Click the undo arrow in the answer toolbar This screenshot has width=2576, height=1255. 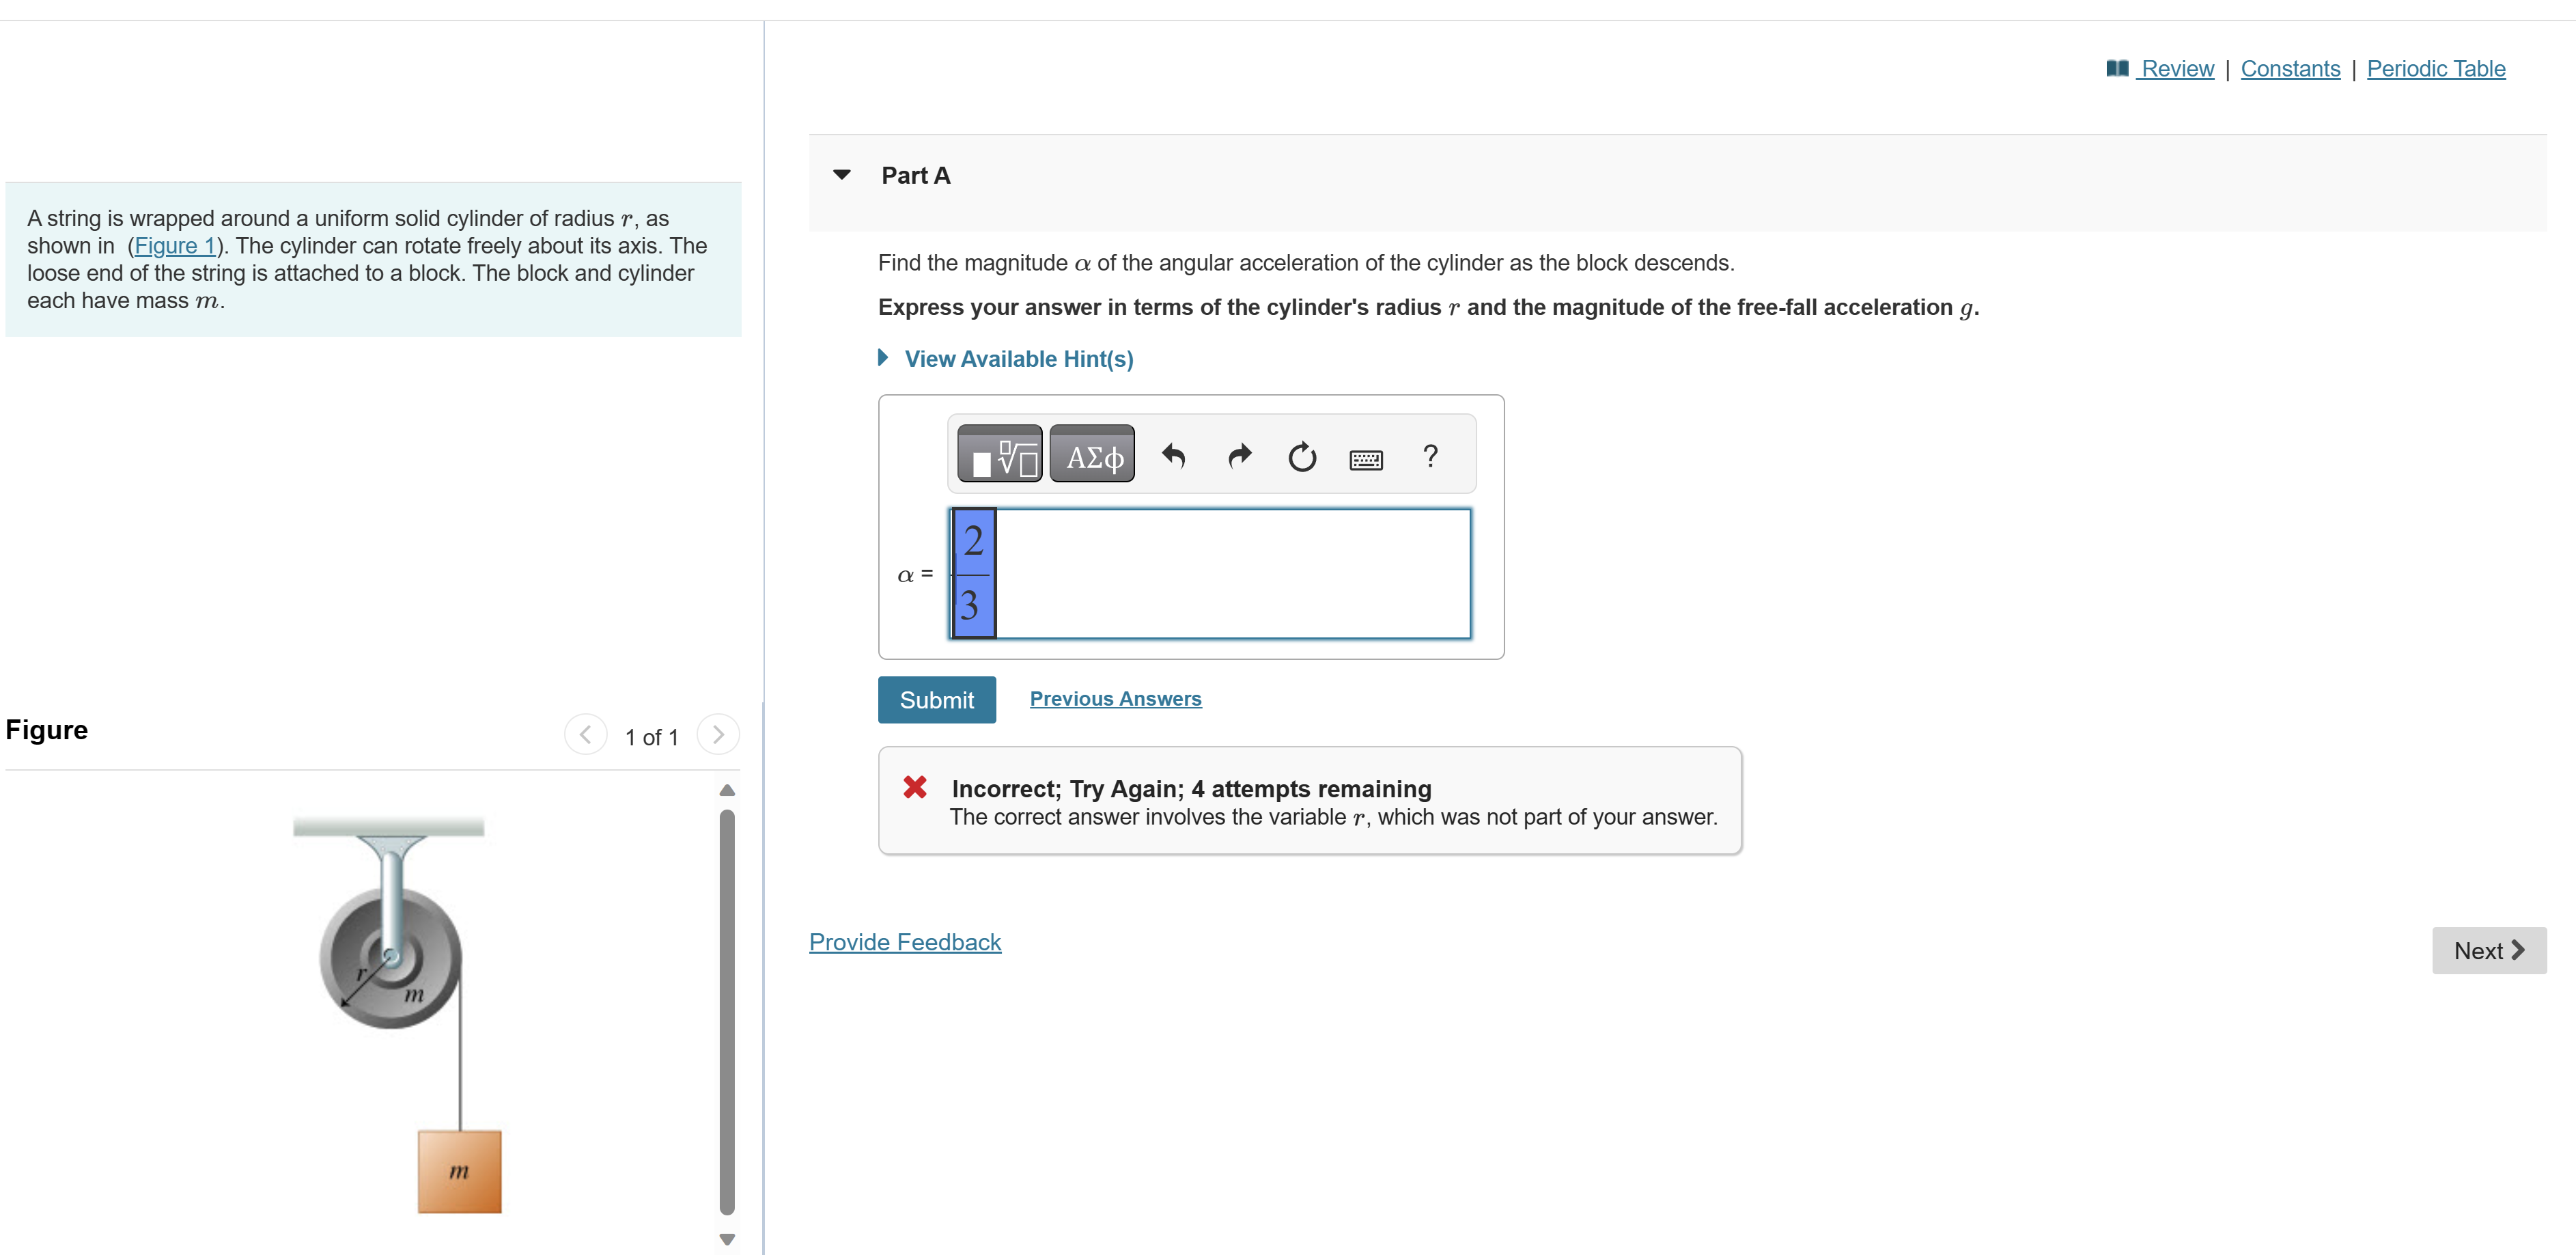[x=1174, y=457]
